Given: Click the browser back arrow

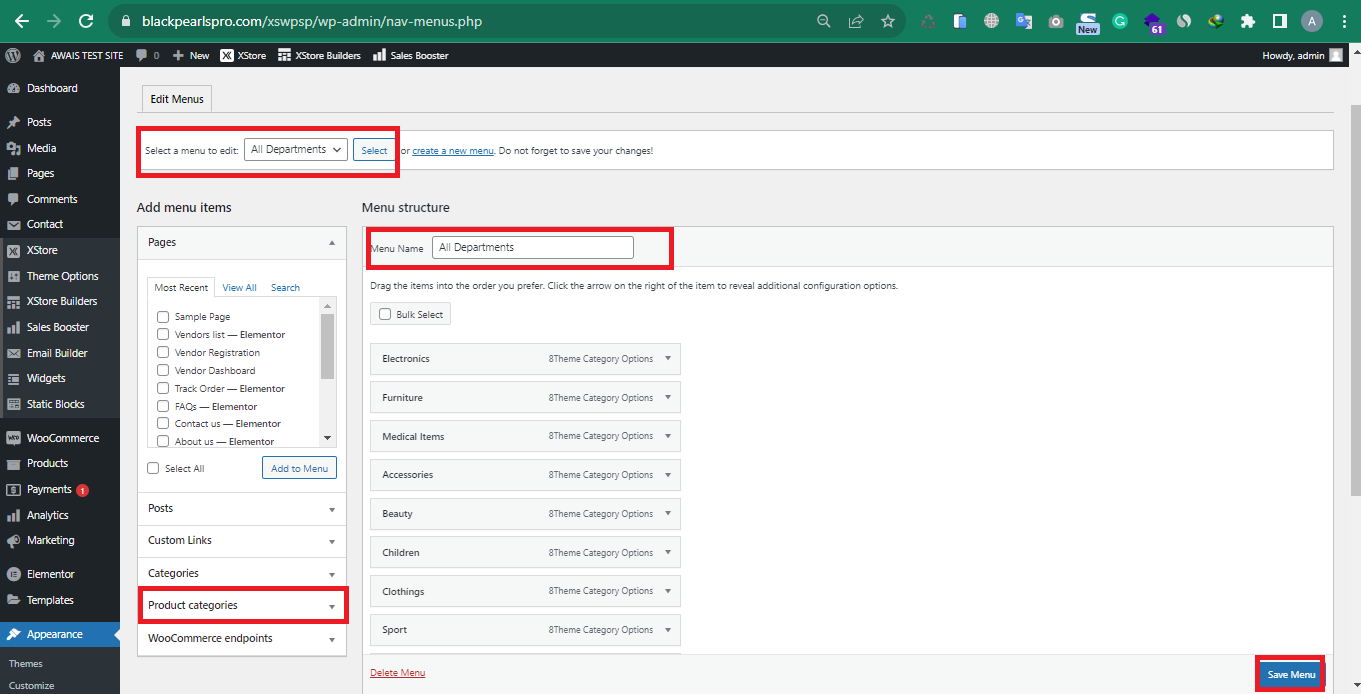Looking at the screenshot, I should click(x=21, y=21).
